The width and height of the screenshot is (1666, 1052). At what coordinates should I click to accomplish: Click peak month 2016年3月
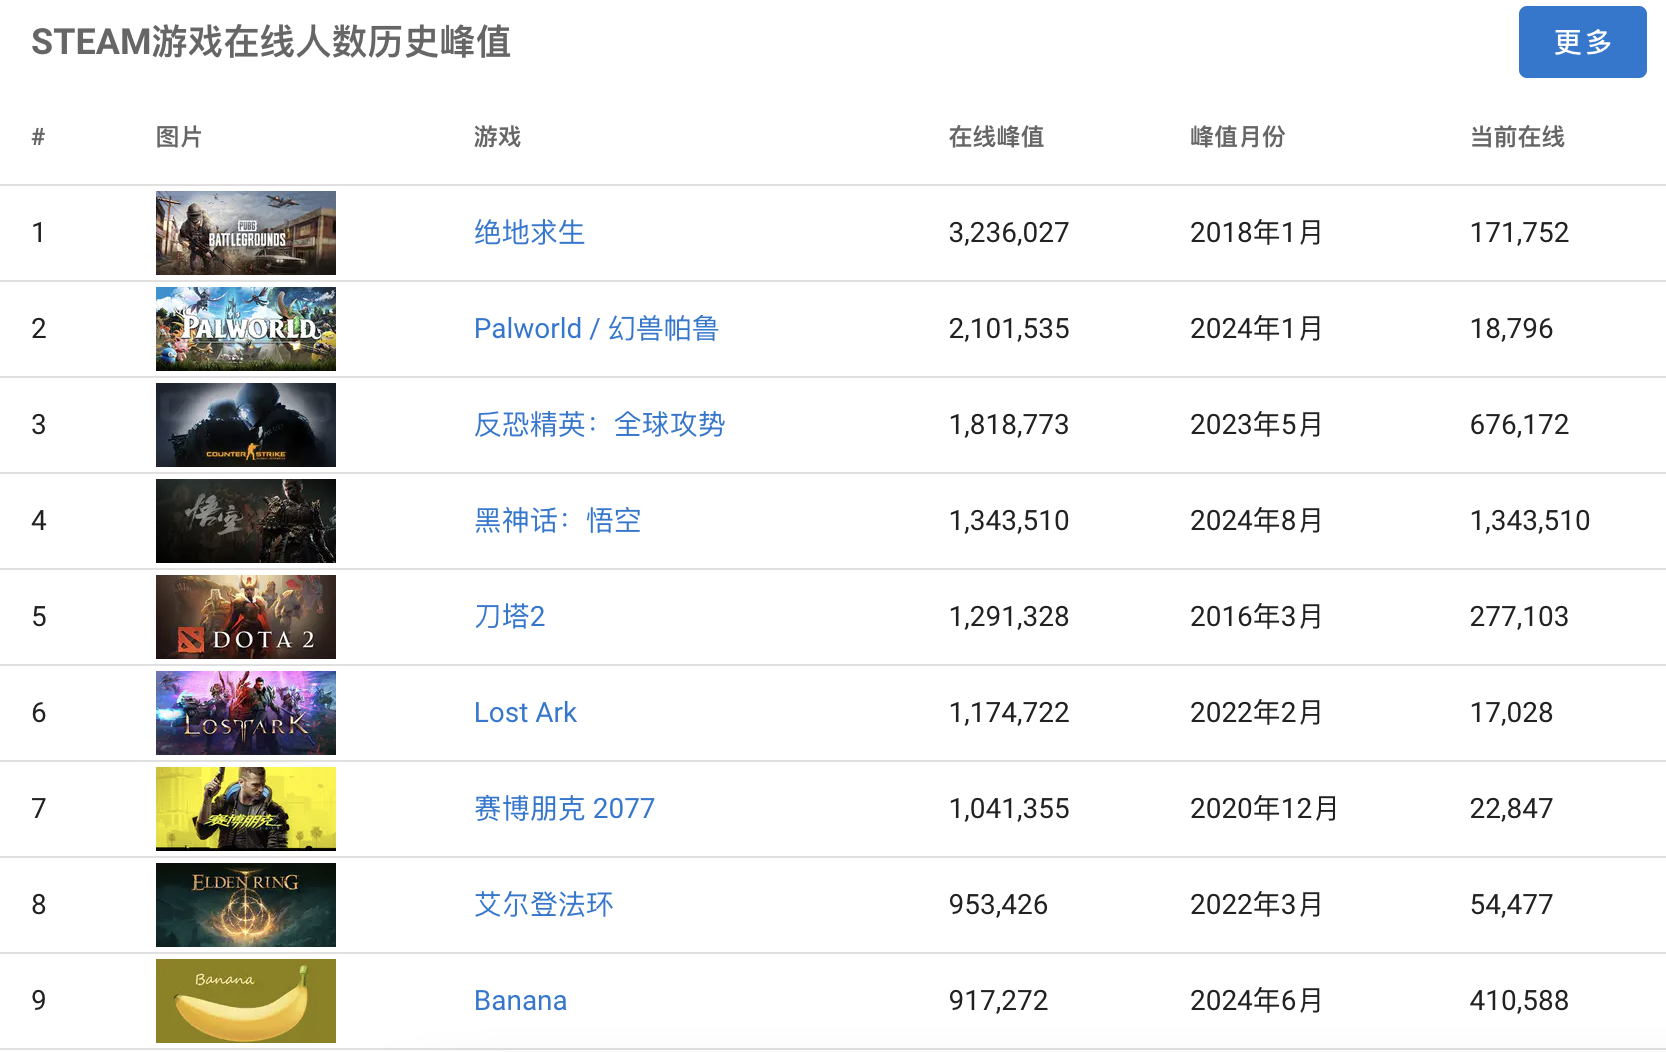tap(1256, 616)
